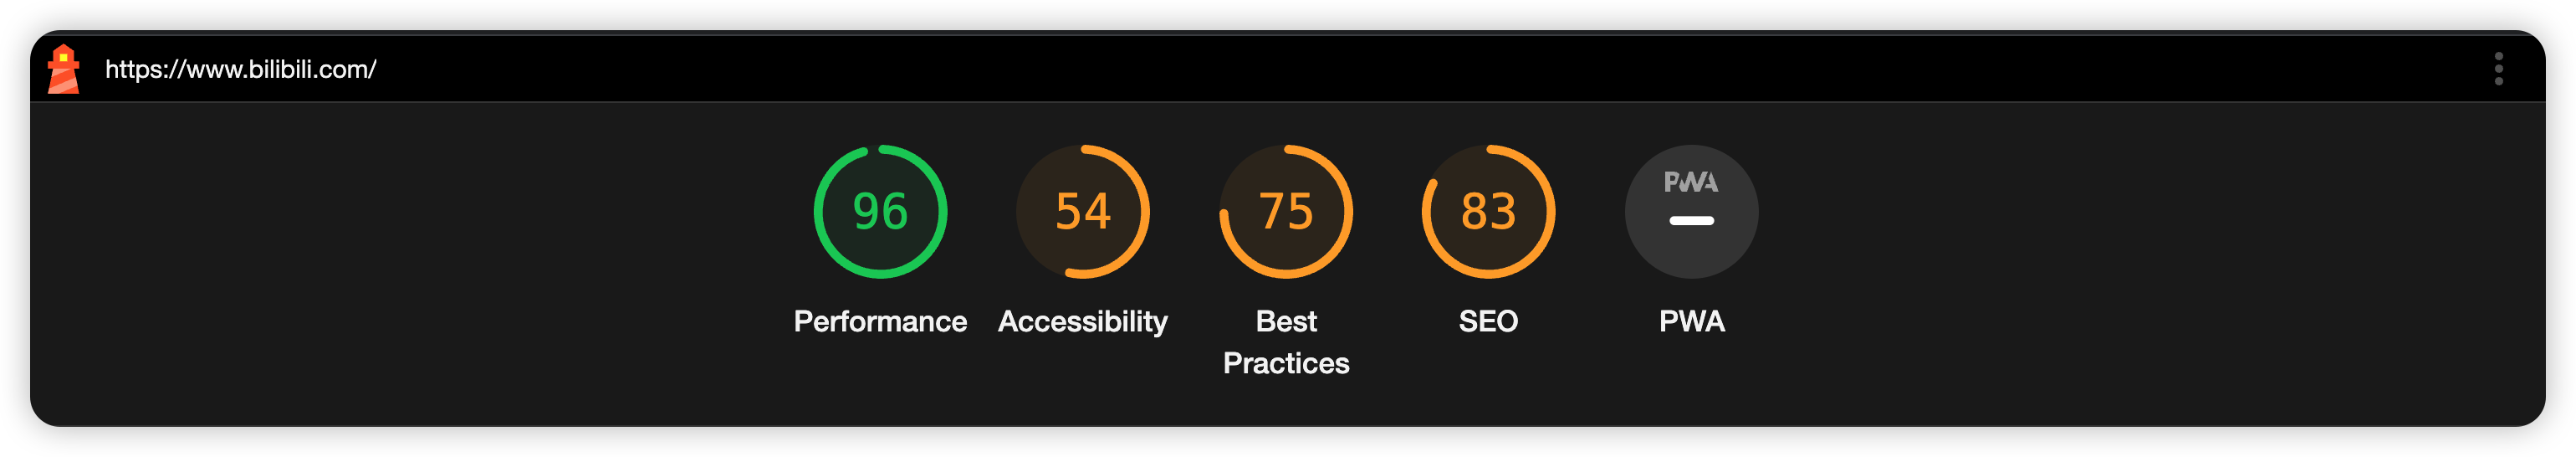Click the score number 83
Image resolution: width=2576 pixels, height=457 pixels.
tap(1488, 211)
